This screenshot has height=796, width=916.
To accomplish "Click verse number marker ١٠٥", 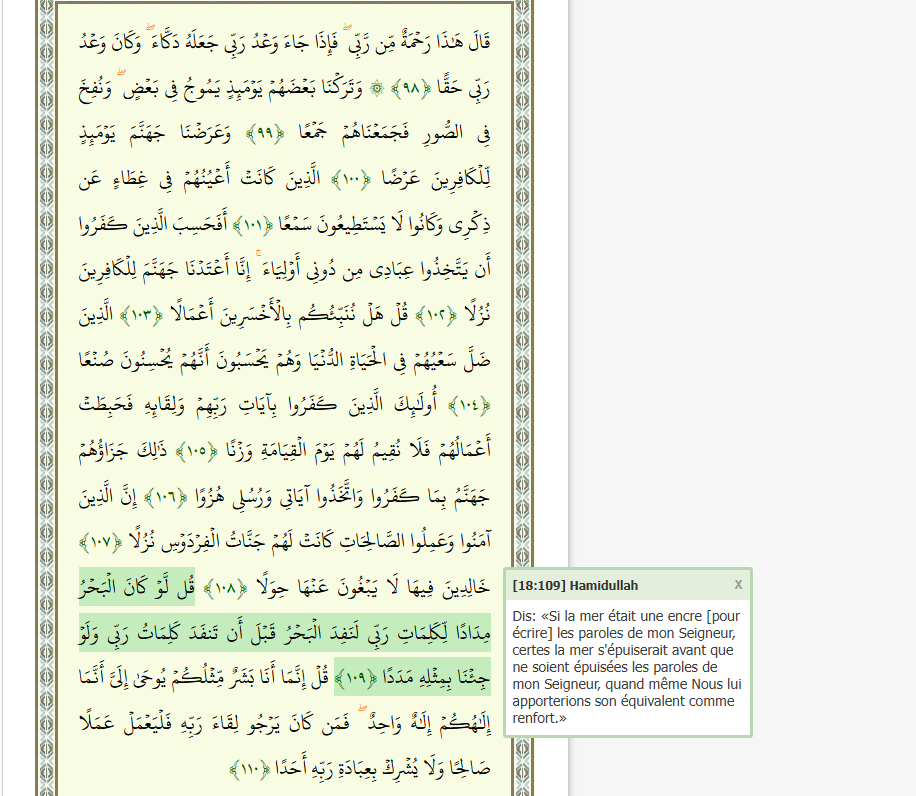I will tap(196, 450).
